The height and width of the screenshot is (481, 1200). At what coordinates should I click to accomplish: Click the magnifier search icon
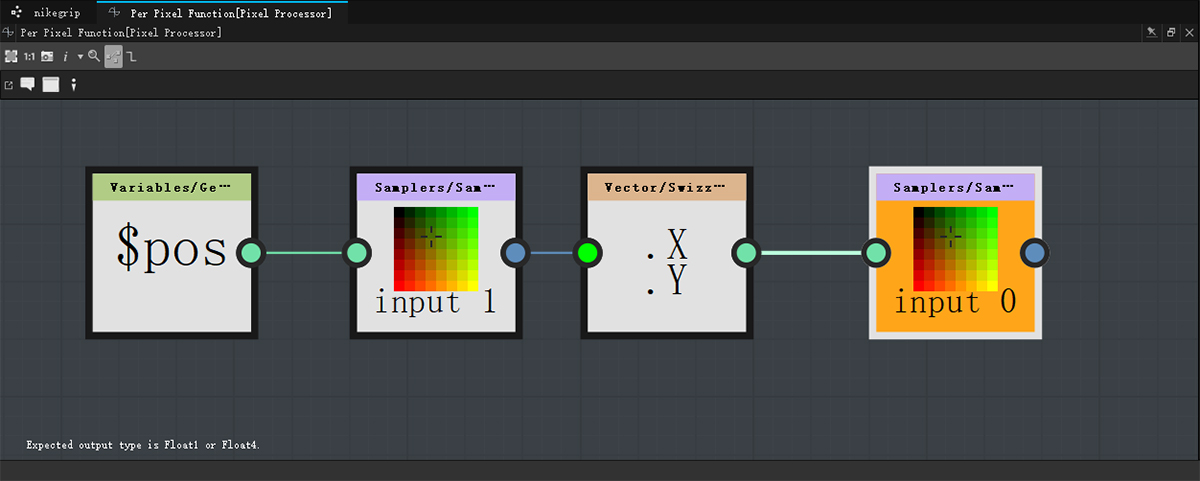tap(94, 57)
